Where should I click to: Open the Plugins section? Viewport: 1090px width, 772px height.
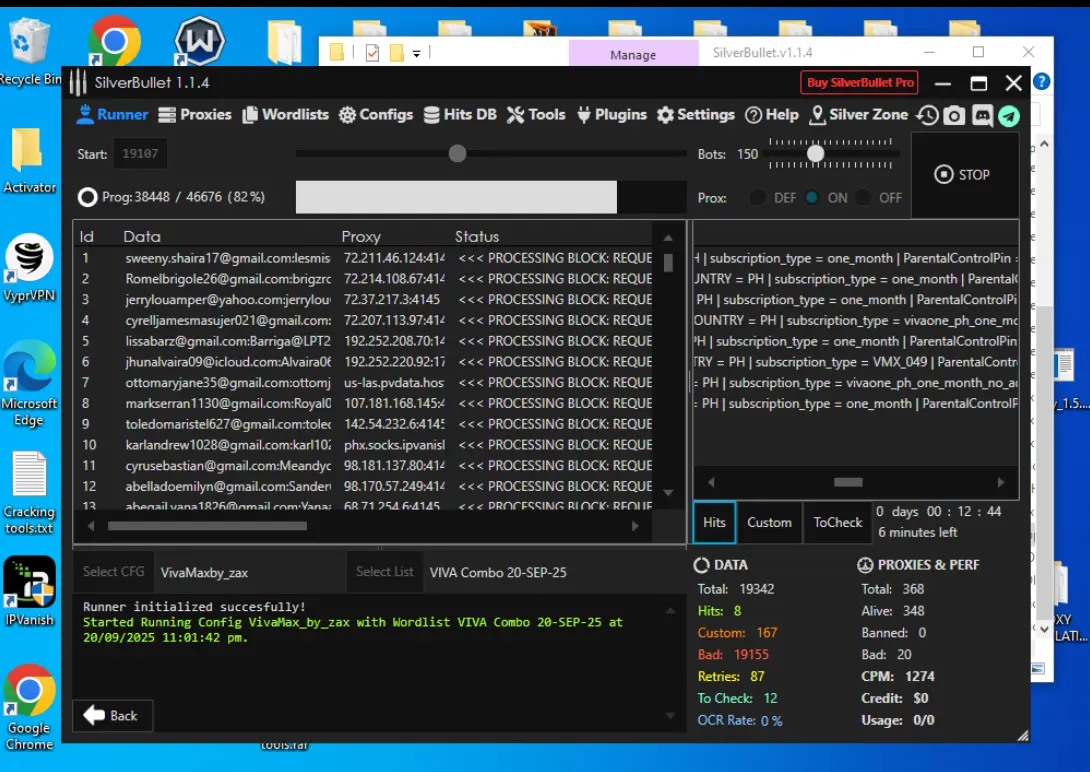[x=612, y=115]
